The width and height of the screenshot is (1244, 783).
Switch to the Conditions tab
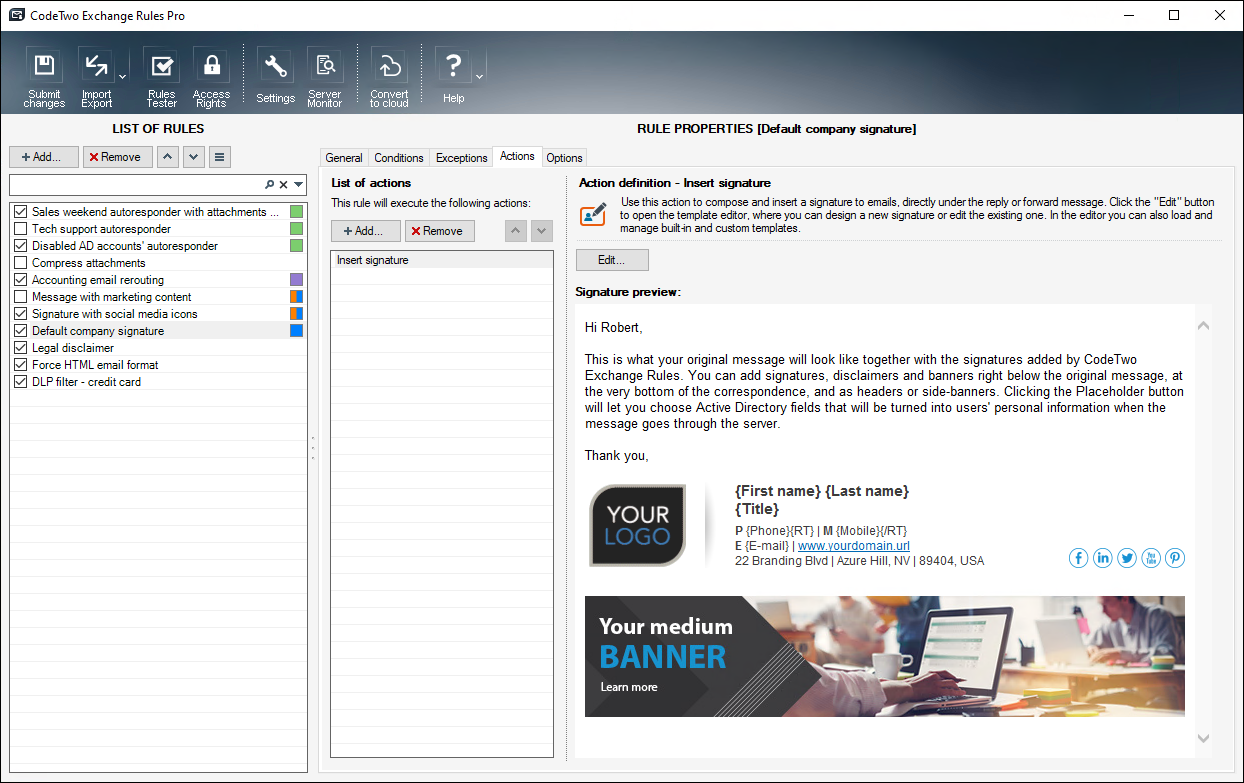click(x=399, y=158)
